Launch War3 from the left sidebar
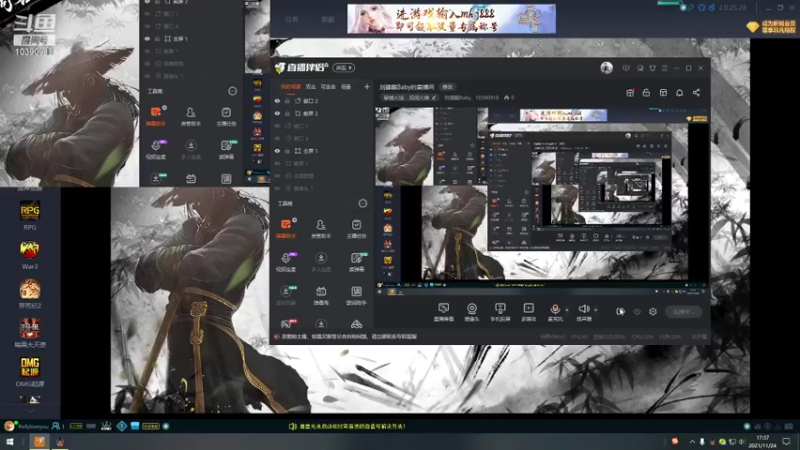The width and height of the screenshot is (800, 450). pos(30,255)
